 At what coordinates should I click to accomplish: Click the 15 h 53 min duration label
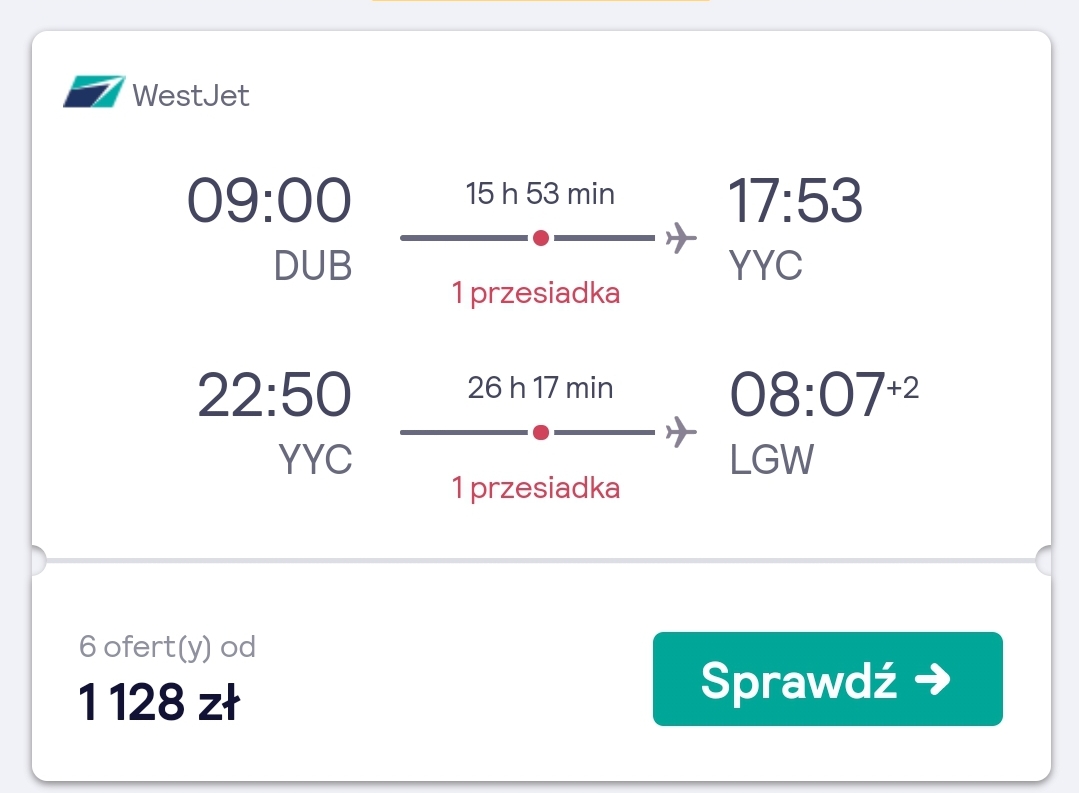[x=540, y=194]
